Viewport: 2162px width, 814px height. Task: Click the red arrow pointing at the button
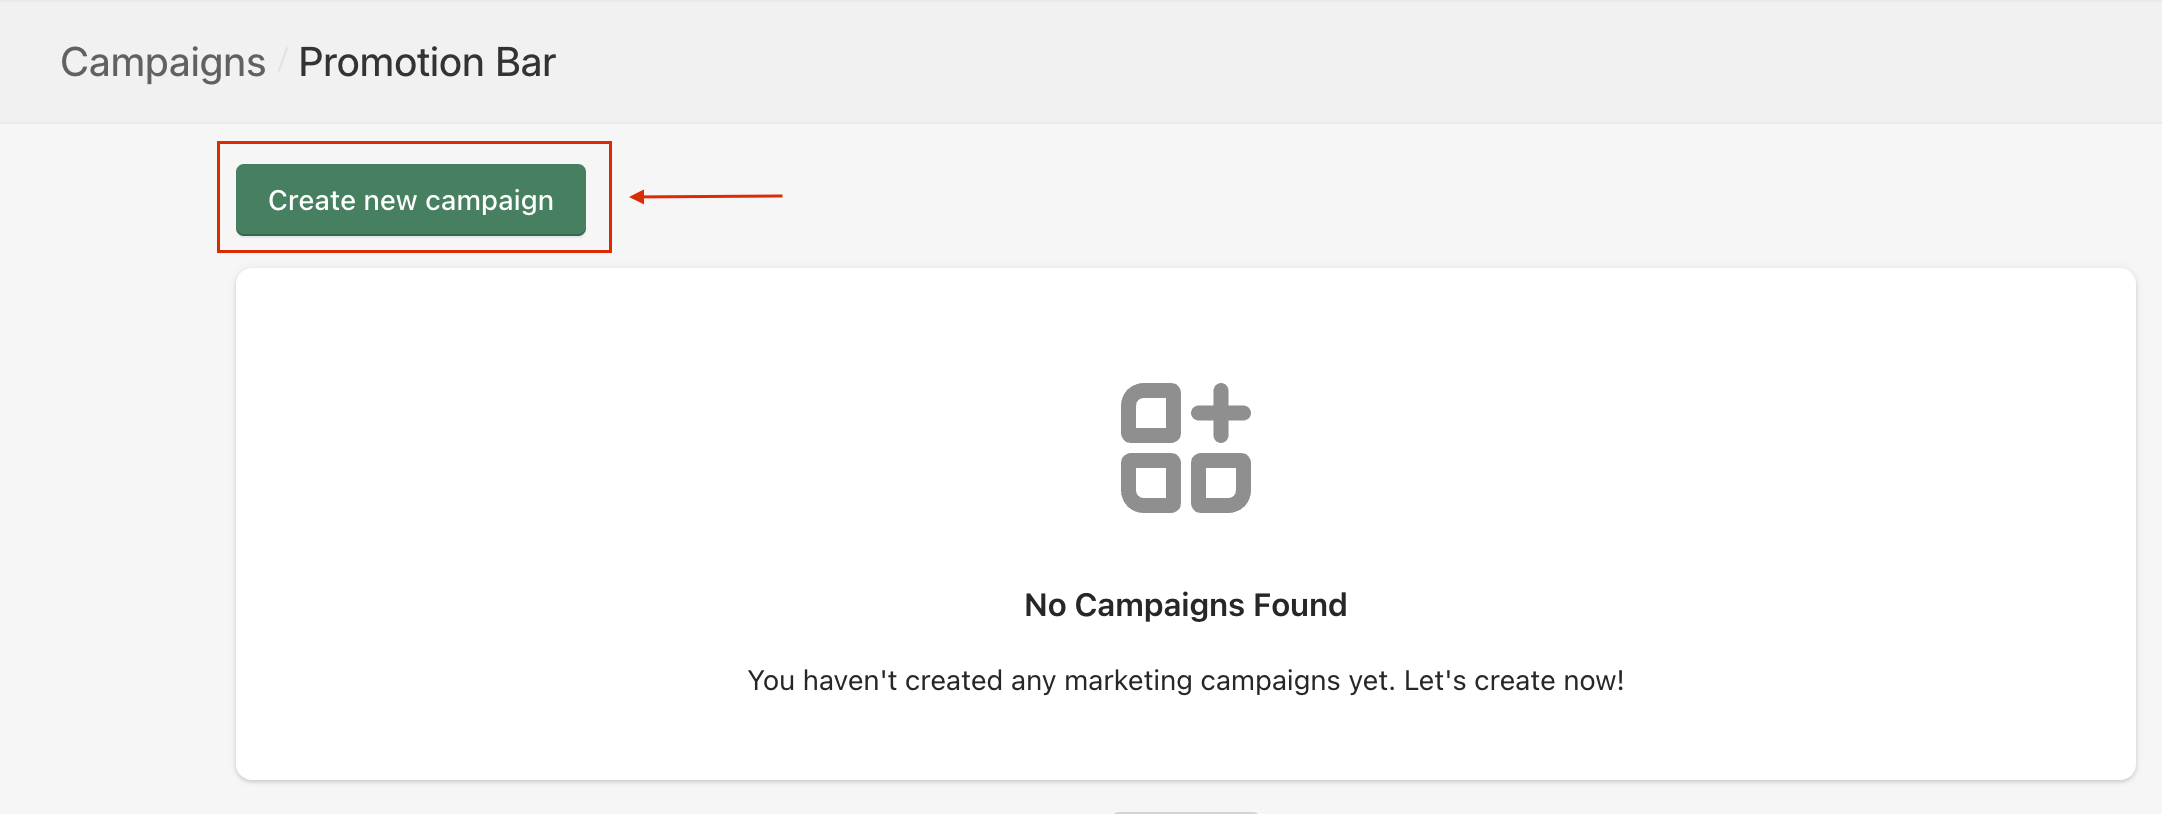[x=710, y=197]
